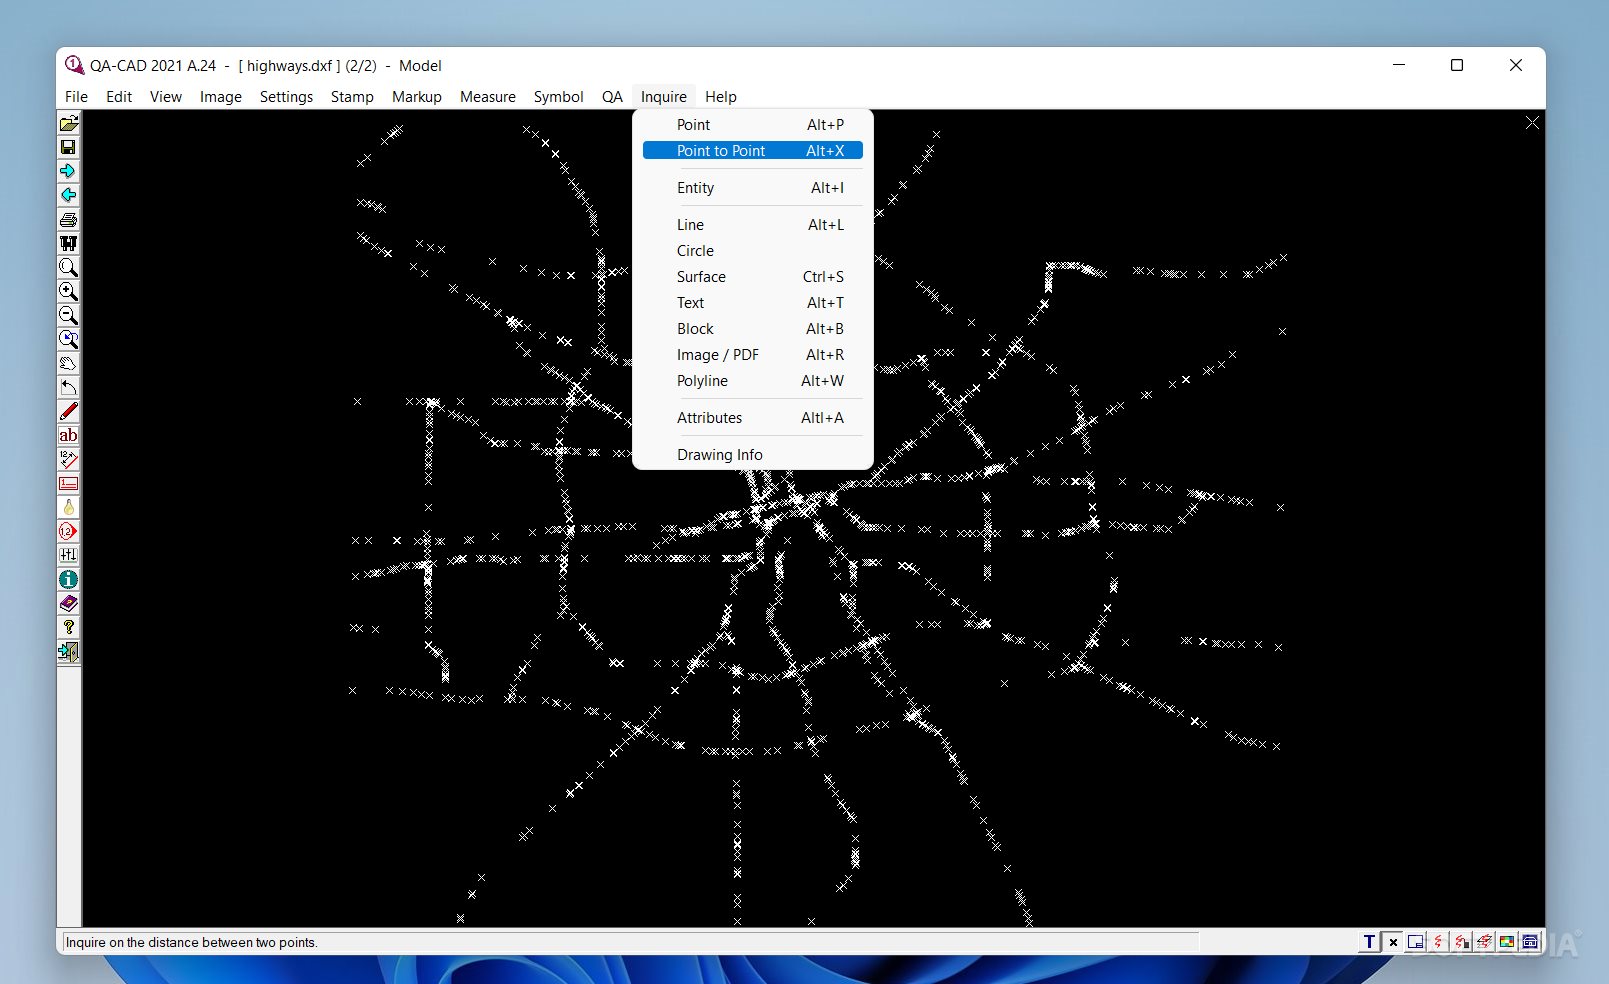Screen dimensions: 1609x984
Task: Open the View menu
Action: click(x=166, y=97)
